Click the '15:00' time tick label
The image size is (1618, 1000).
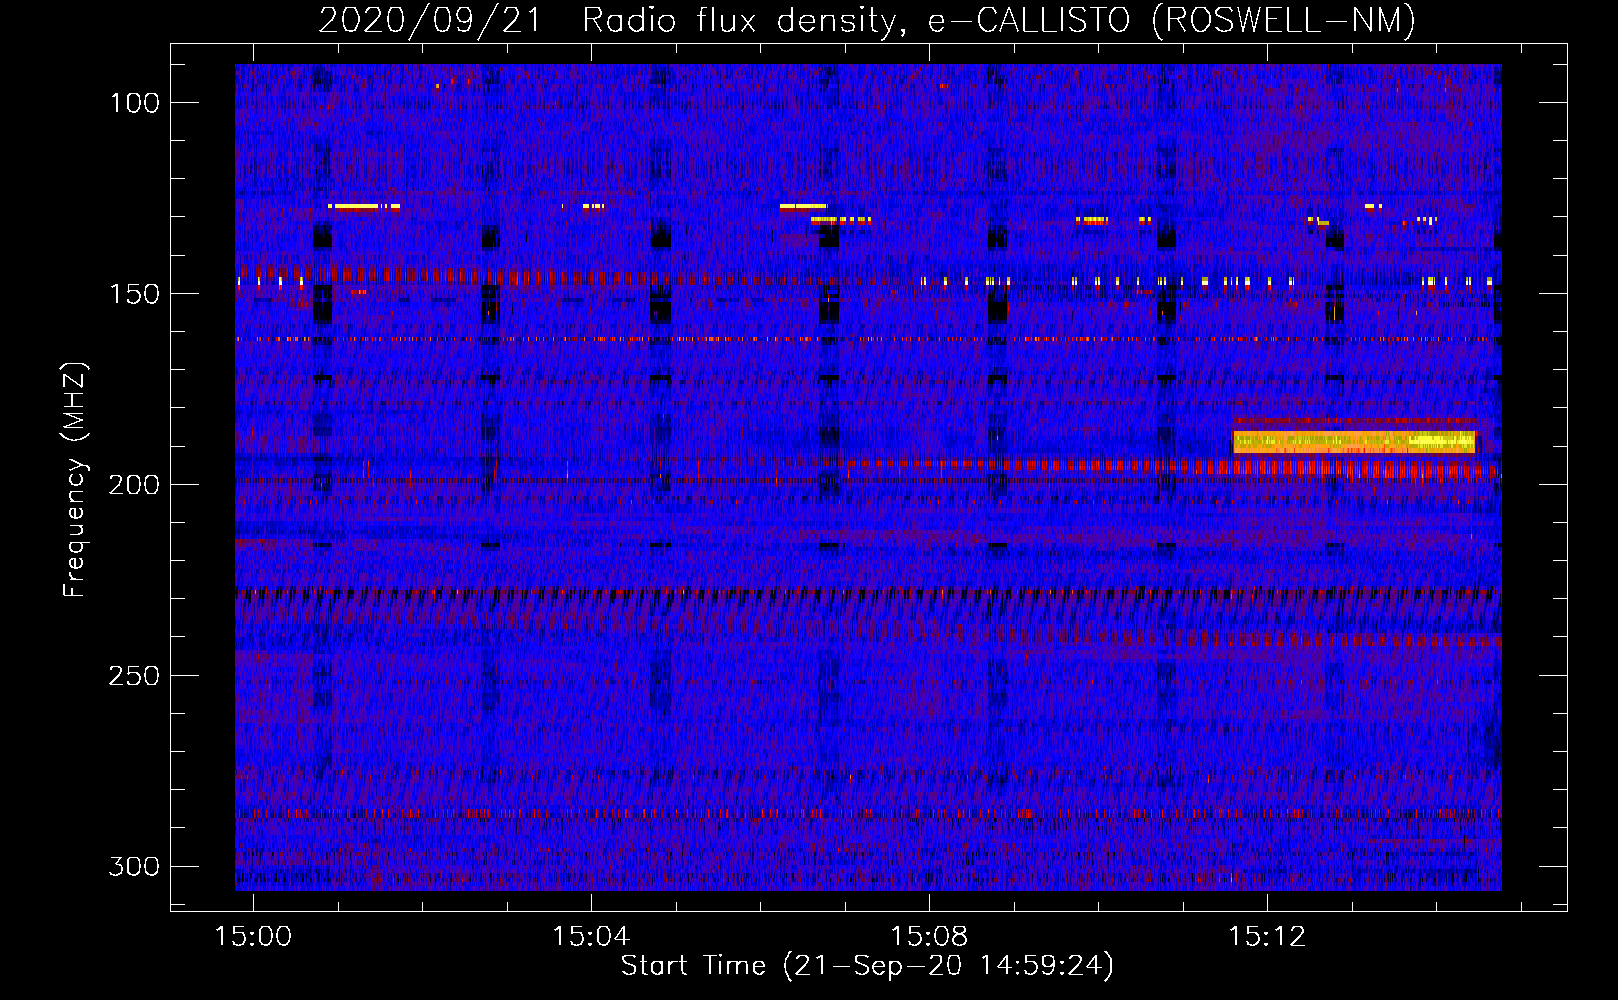tap(253, 937)
